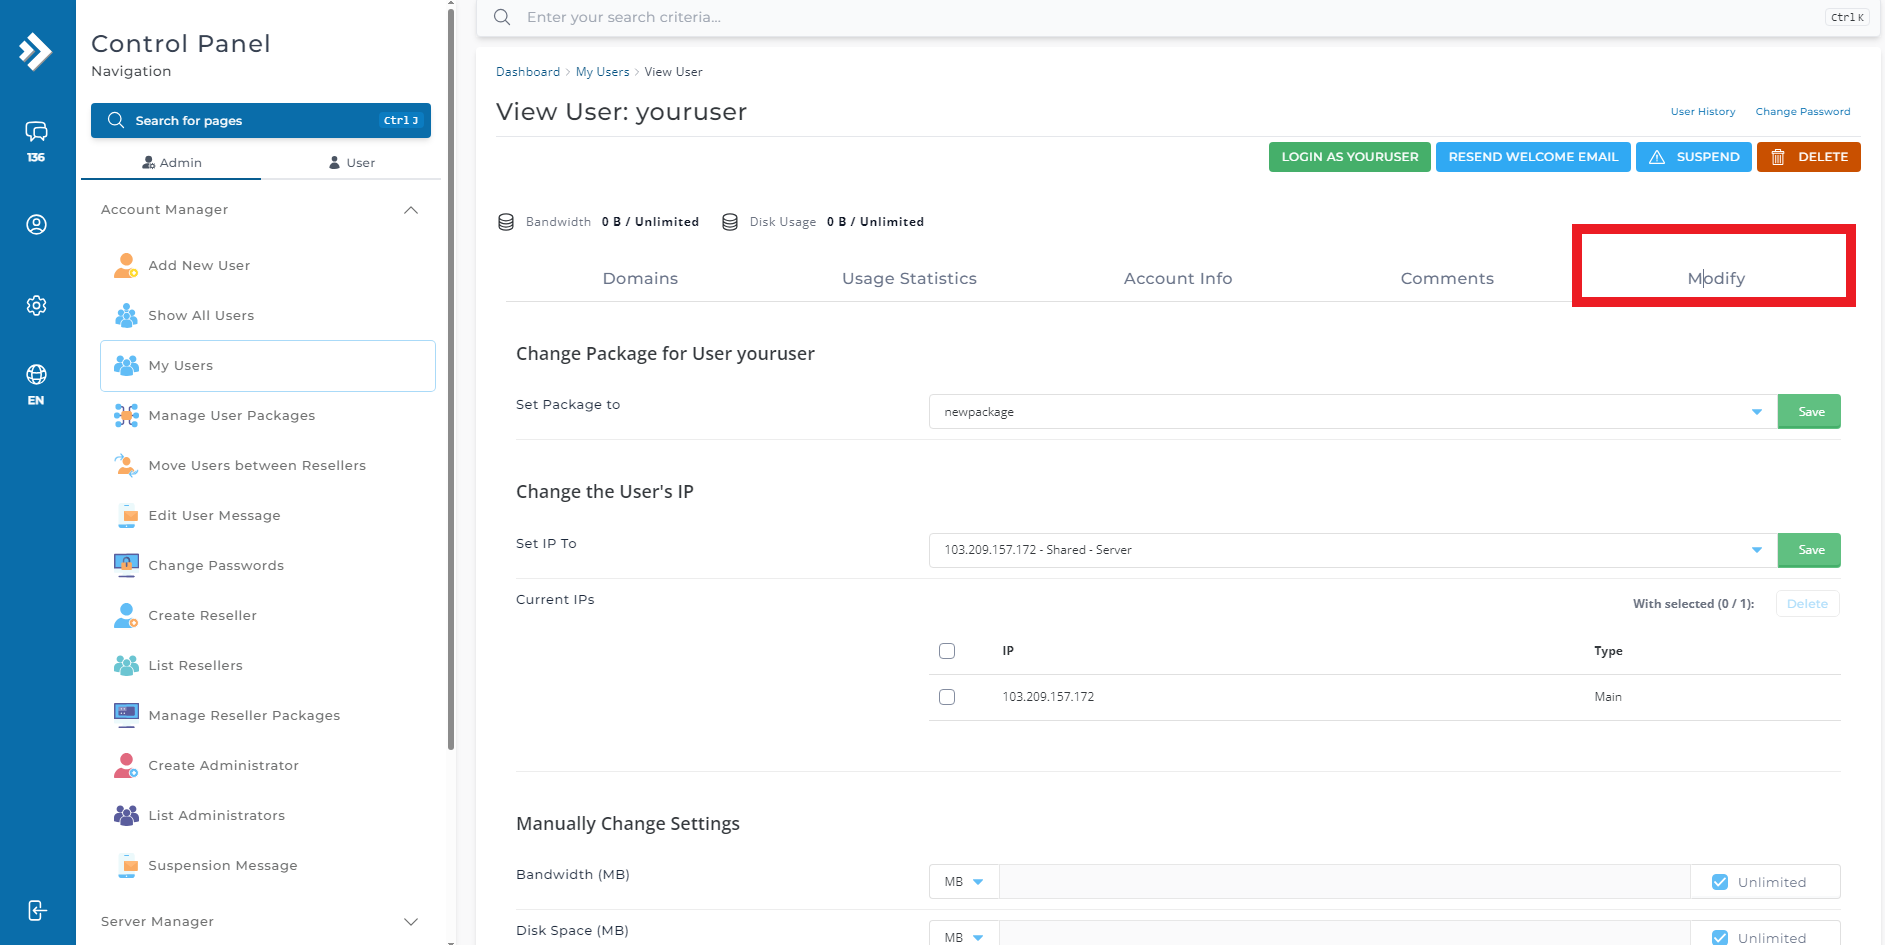Image resolution: width=1885 pixels, height=945 pixels.
Task: Click the List Resellers icon
Action: pyautogui.click(x=126, y=665)
